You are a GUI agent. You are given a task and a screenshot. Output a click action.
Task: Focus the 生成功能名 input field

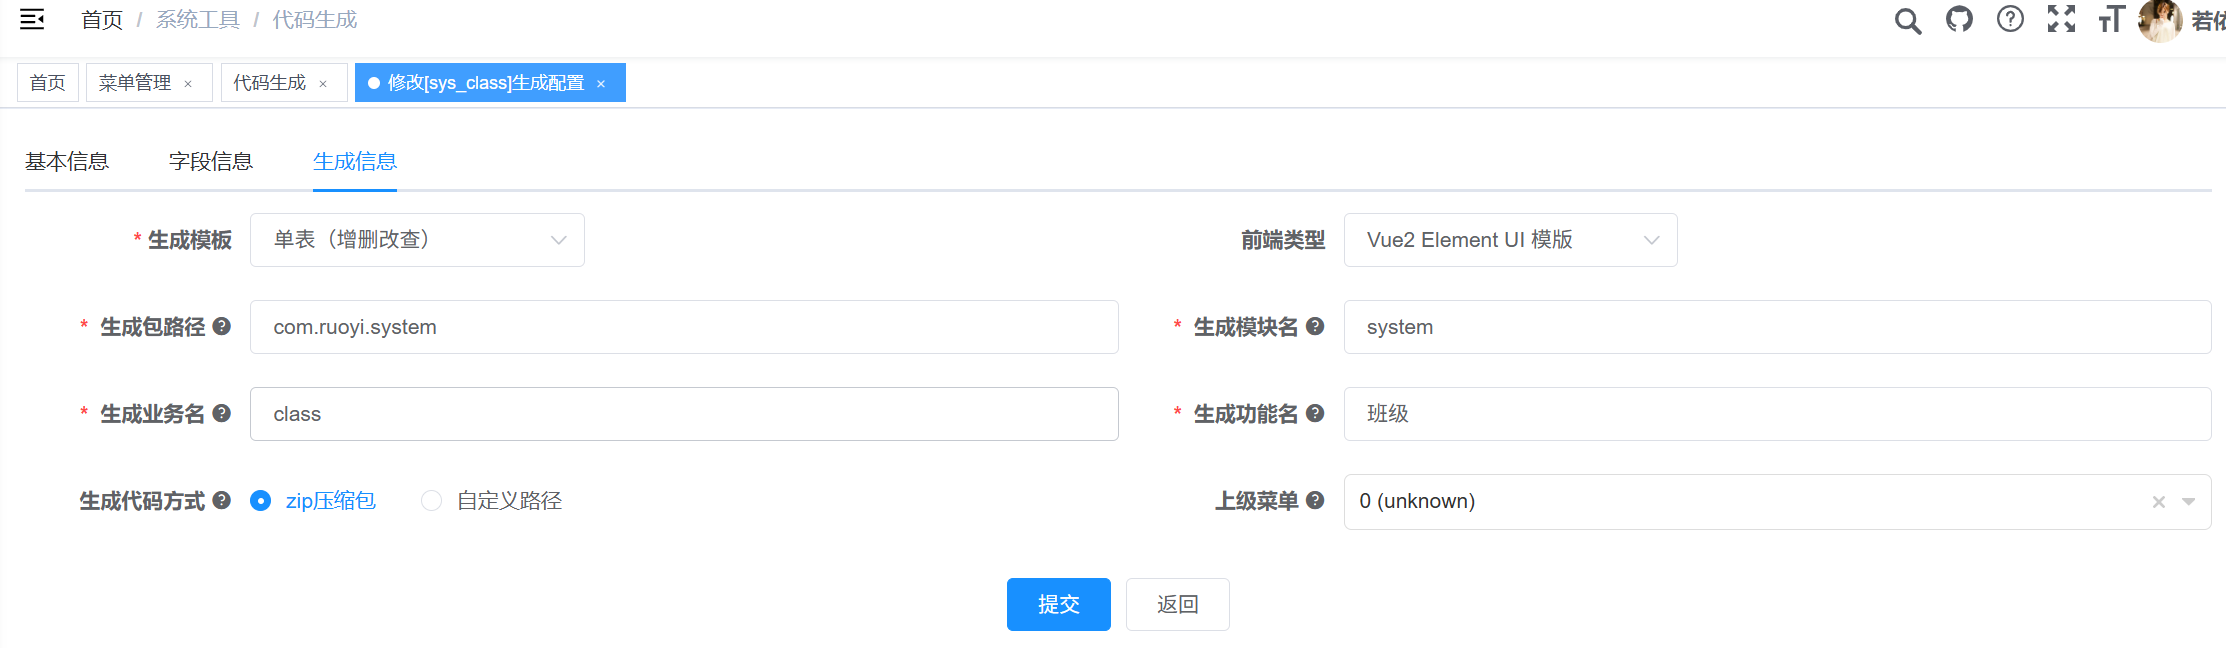(1777, 414)
